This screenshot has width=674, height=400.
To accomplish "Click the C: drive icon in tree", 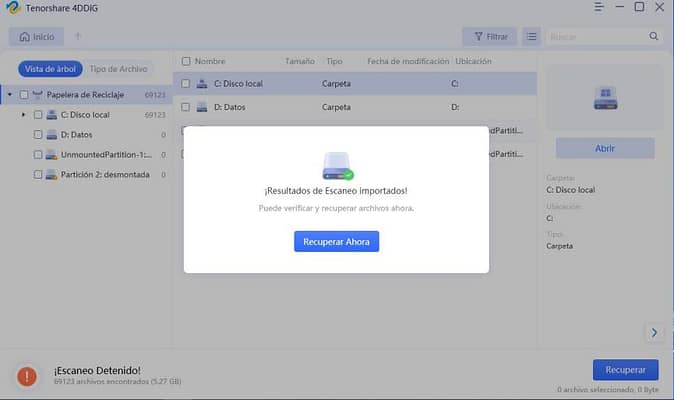I will coord(52,115).
